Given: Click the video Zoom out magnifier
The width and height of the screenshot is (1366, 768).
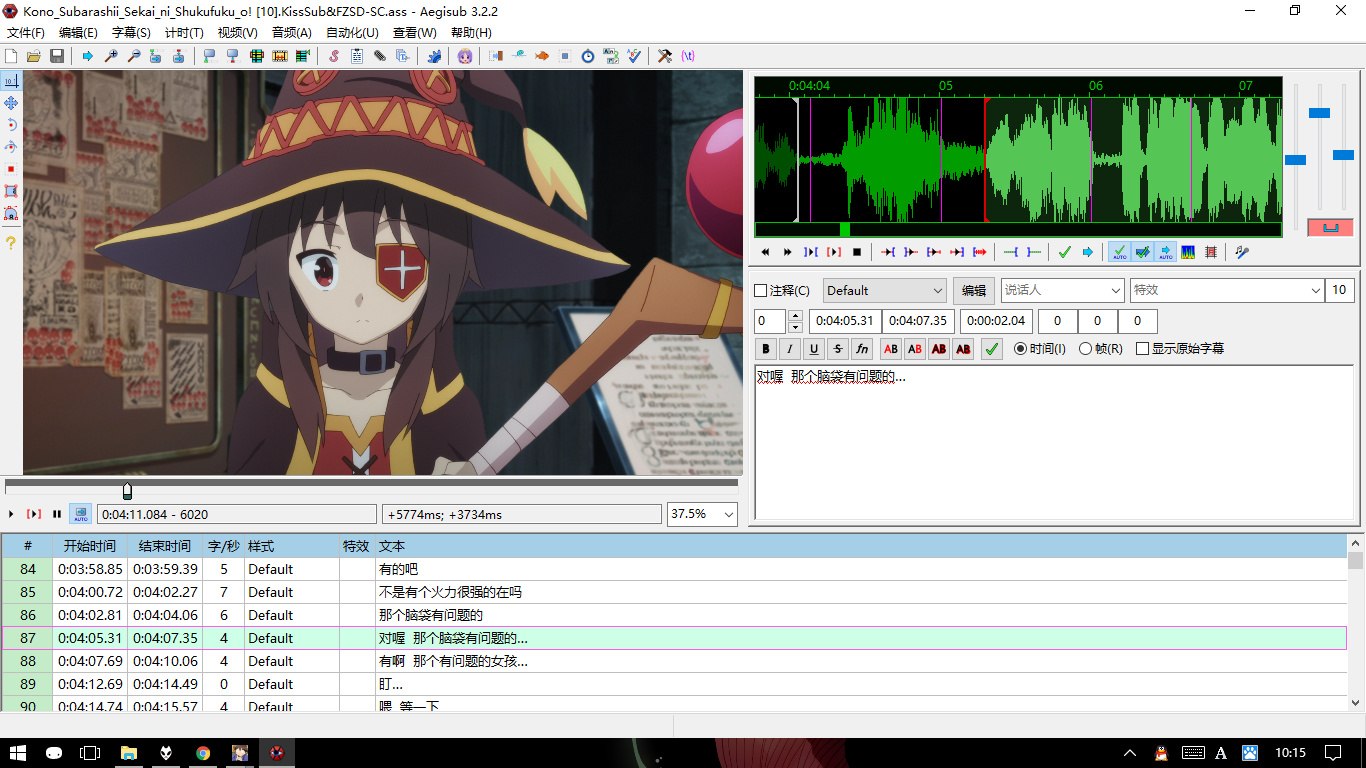Looking at the screenshot, I should [x=134, y=56].
